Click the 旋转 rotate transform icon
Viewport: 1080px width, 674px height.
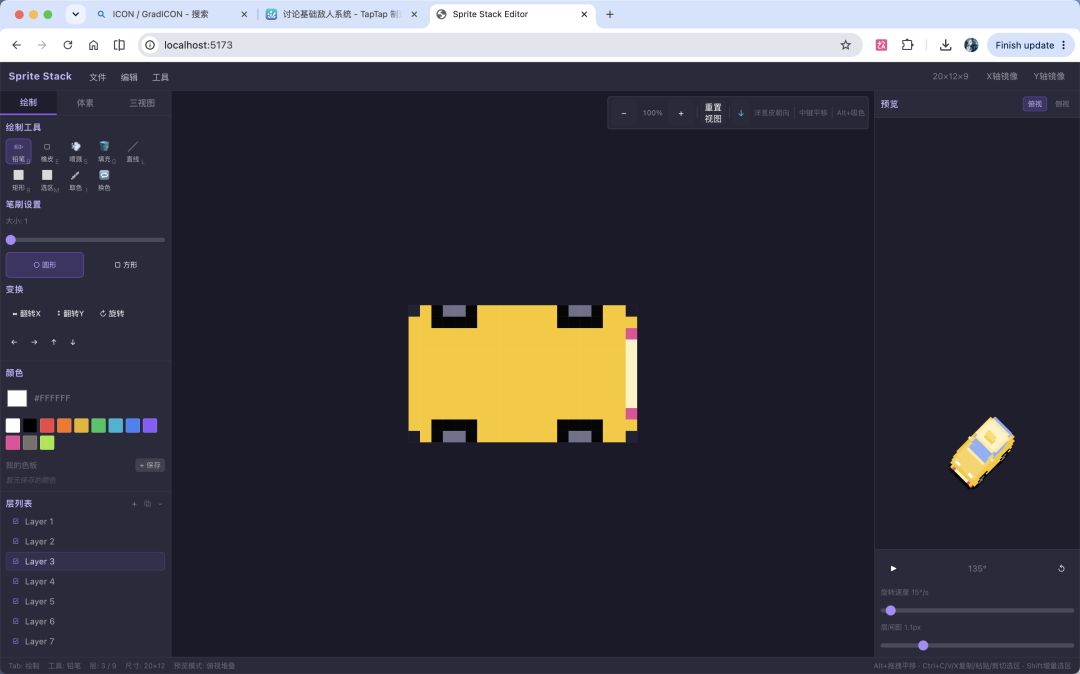pos(112,313)
